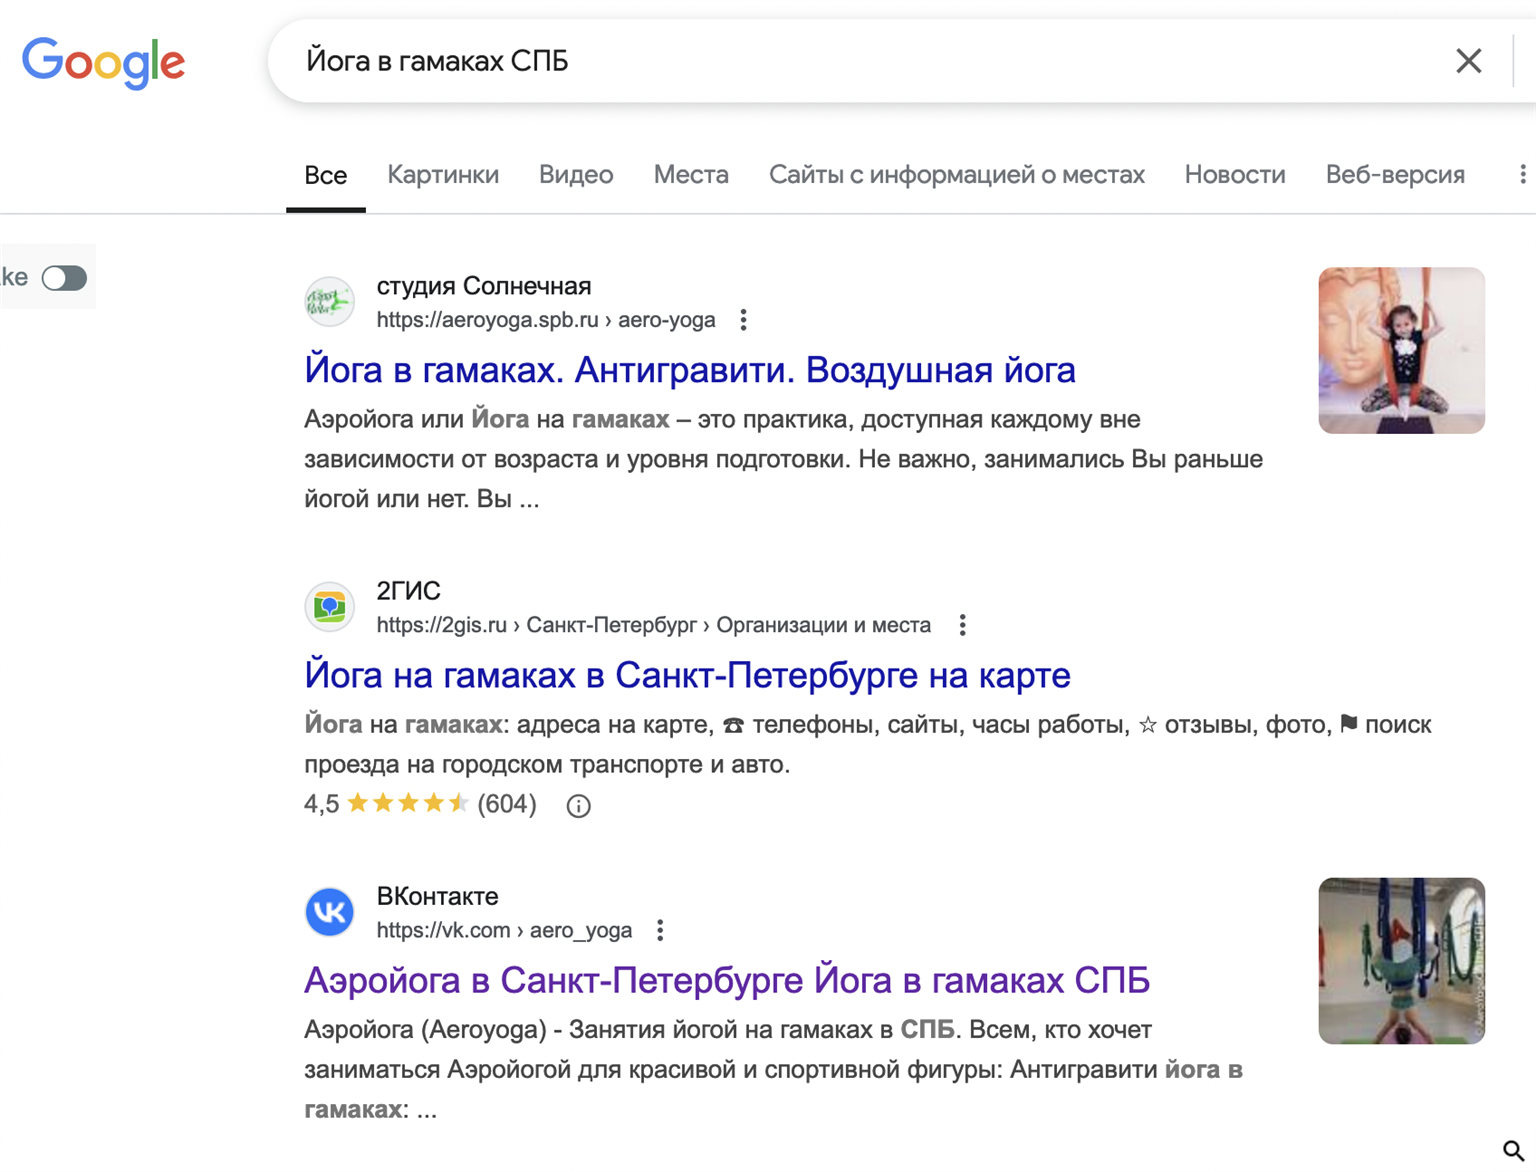Open options menu for vk.com aero_yoga result
This screenshot has width=1536, height=1172.
pos(660,930)
